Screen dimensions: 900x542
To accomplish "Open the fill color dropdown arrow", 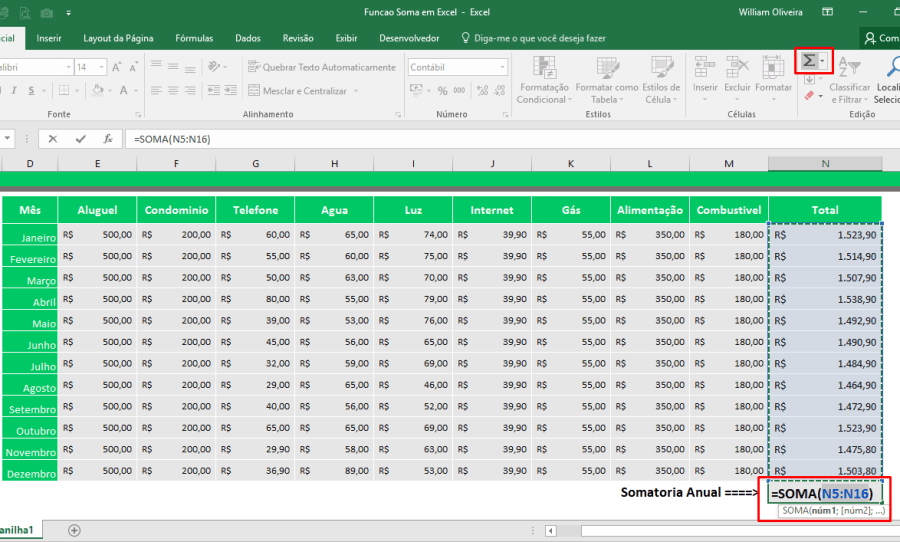I will [x=109, y=91].
